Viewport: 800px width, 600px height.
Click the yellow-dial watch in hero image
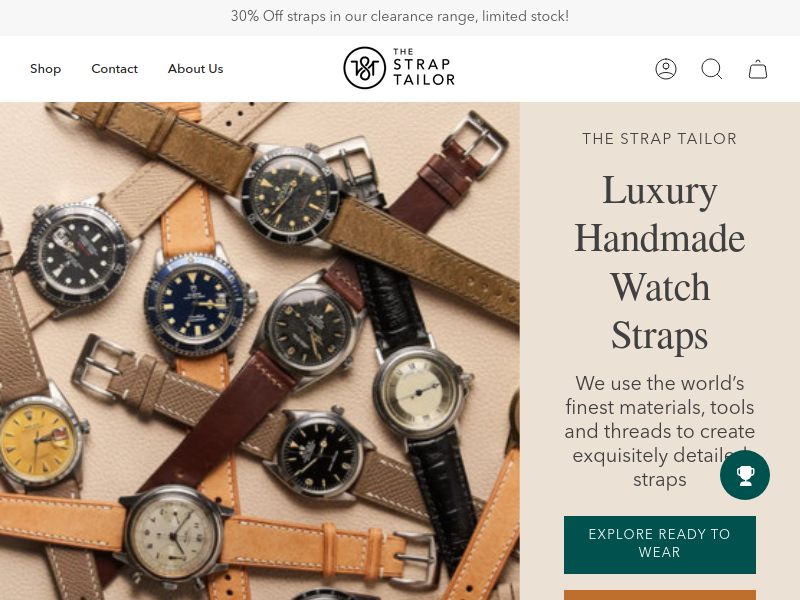[37, 441]
